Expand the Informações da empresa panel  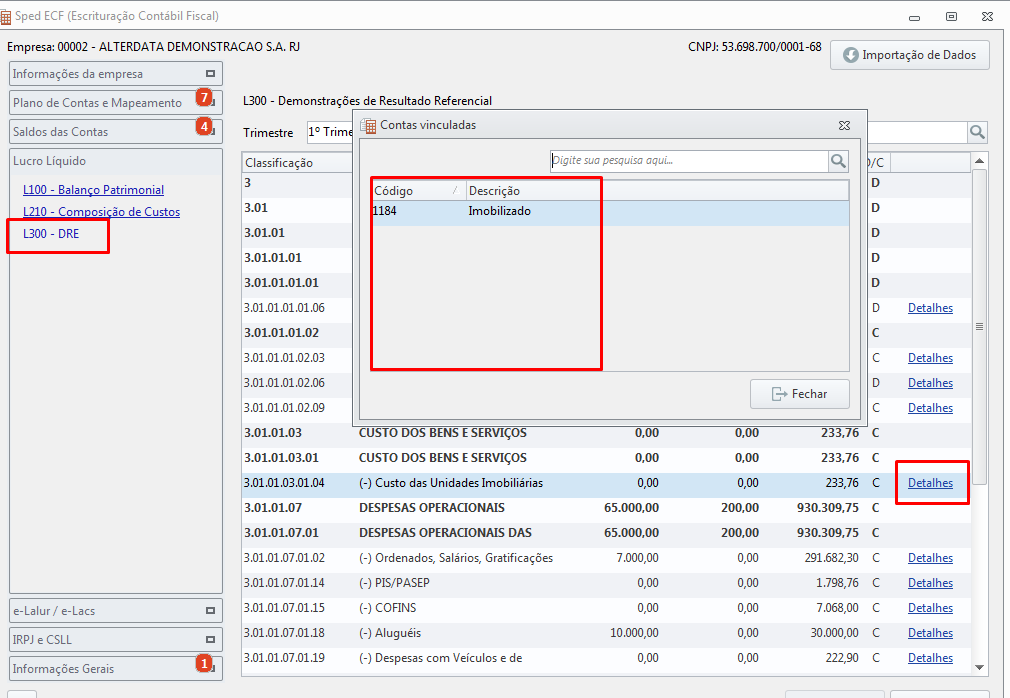(x=210, y=73)
